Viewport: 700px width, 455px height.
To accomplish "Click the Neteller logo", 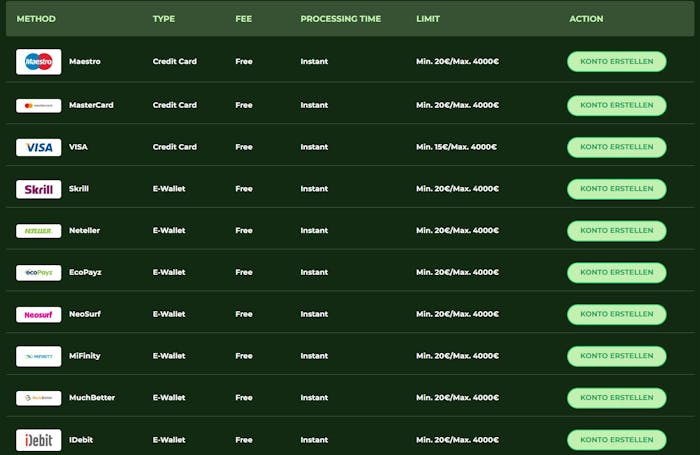I will pyautogui.click(x=38, y=231).
